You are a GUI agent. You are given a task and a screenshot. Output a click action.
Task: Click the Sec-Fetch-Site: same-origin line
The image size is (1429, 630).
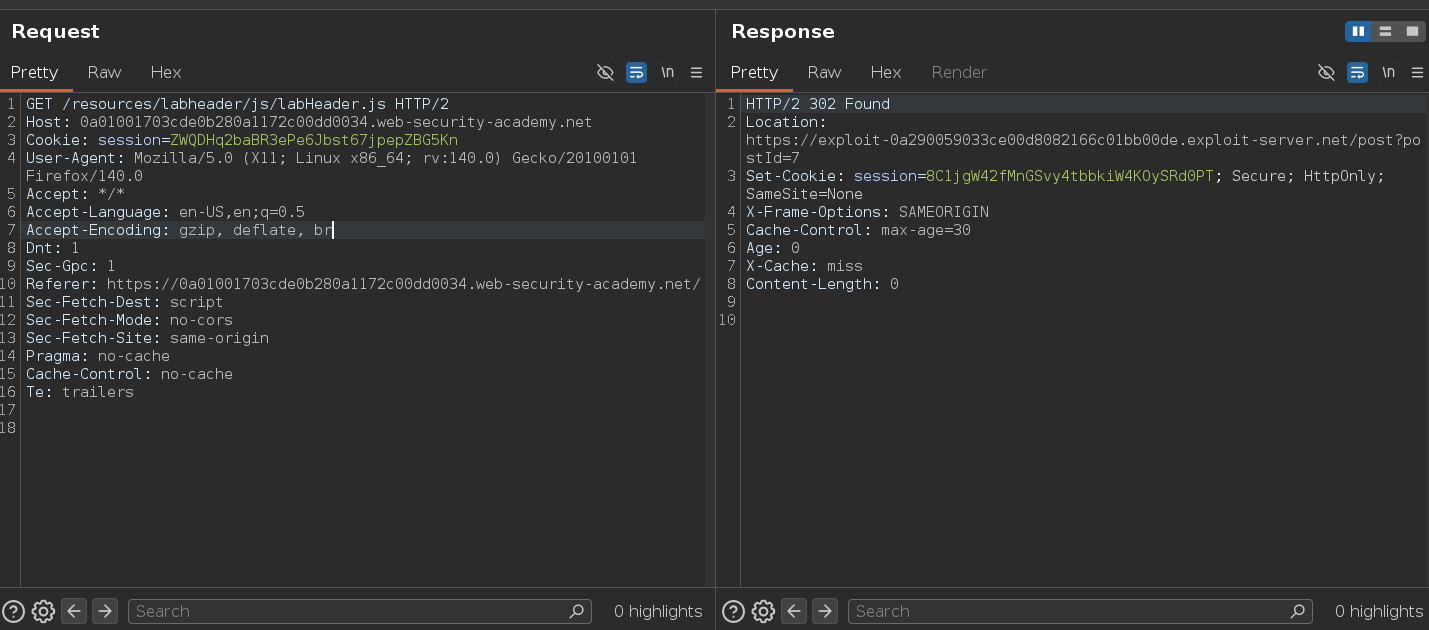tap(147, 338)
